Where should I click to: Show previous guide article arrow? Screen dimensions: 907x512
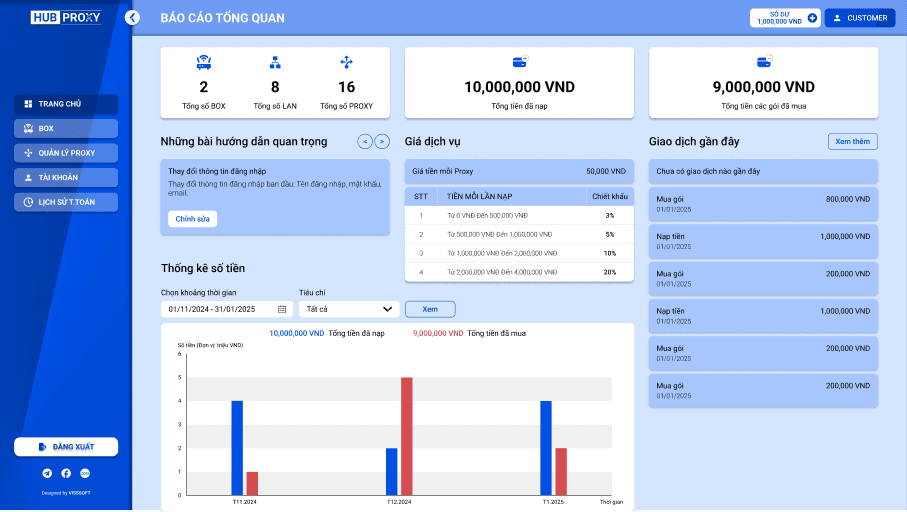[365, 141]
